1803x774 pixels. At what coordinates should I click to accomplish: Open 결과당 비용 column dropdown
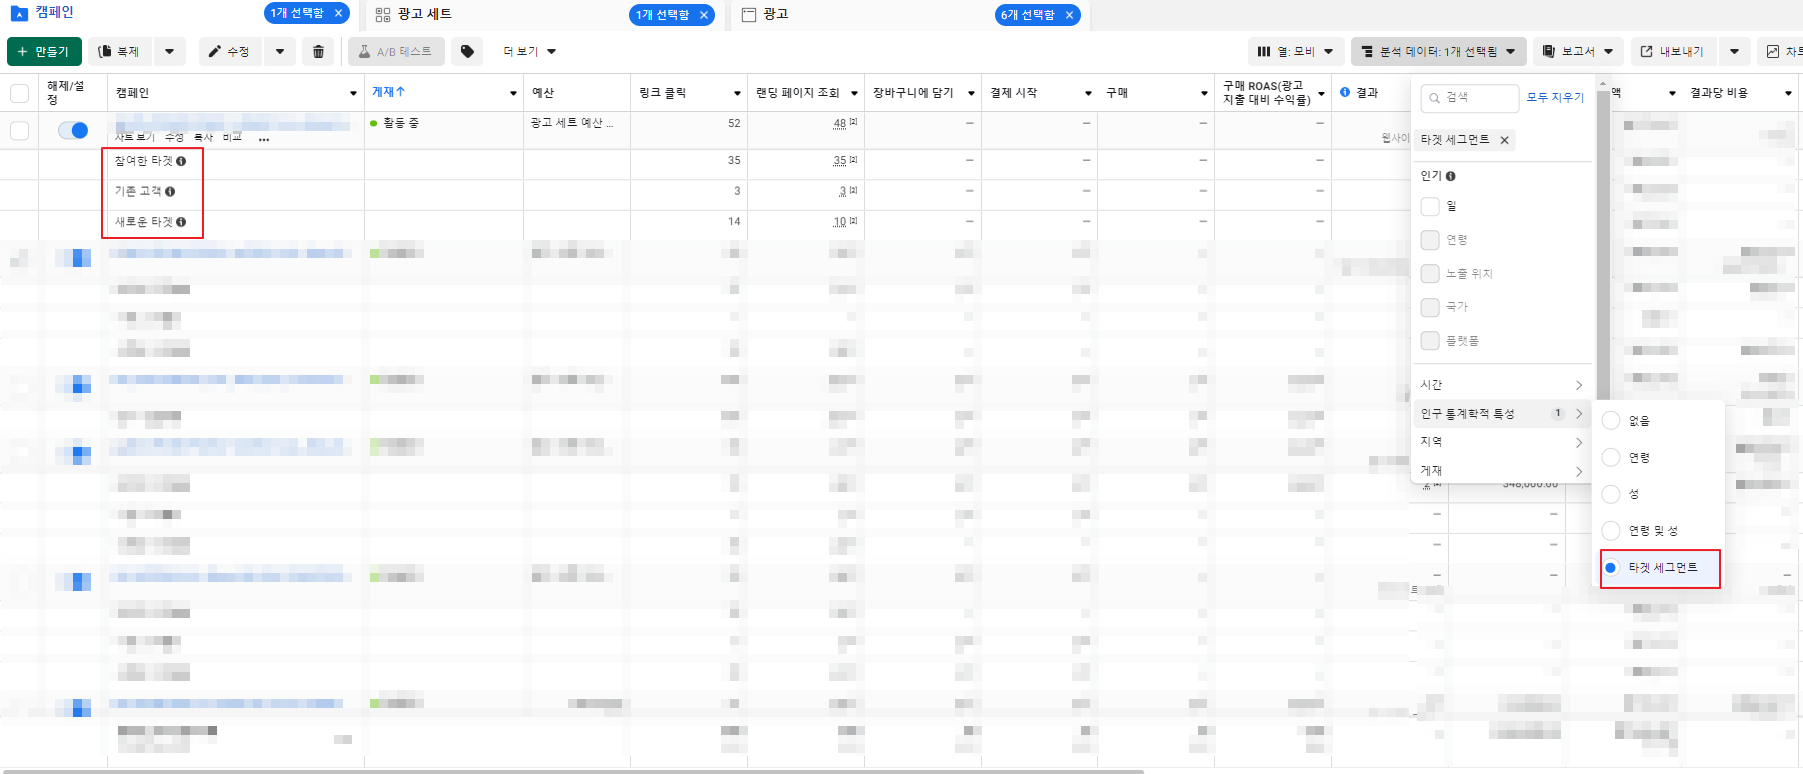(1788, 93)
